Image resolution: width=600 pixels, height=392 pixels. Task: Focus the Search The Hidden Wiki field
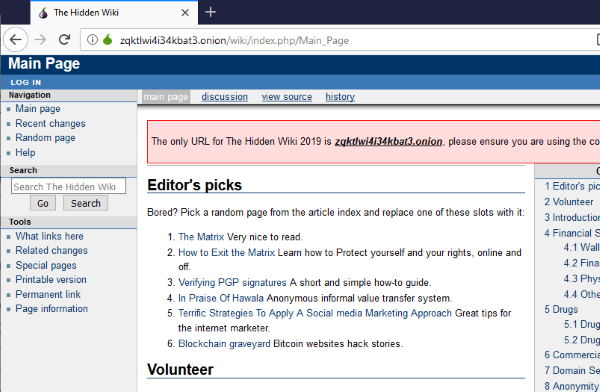68,186
